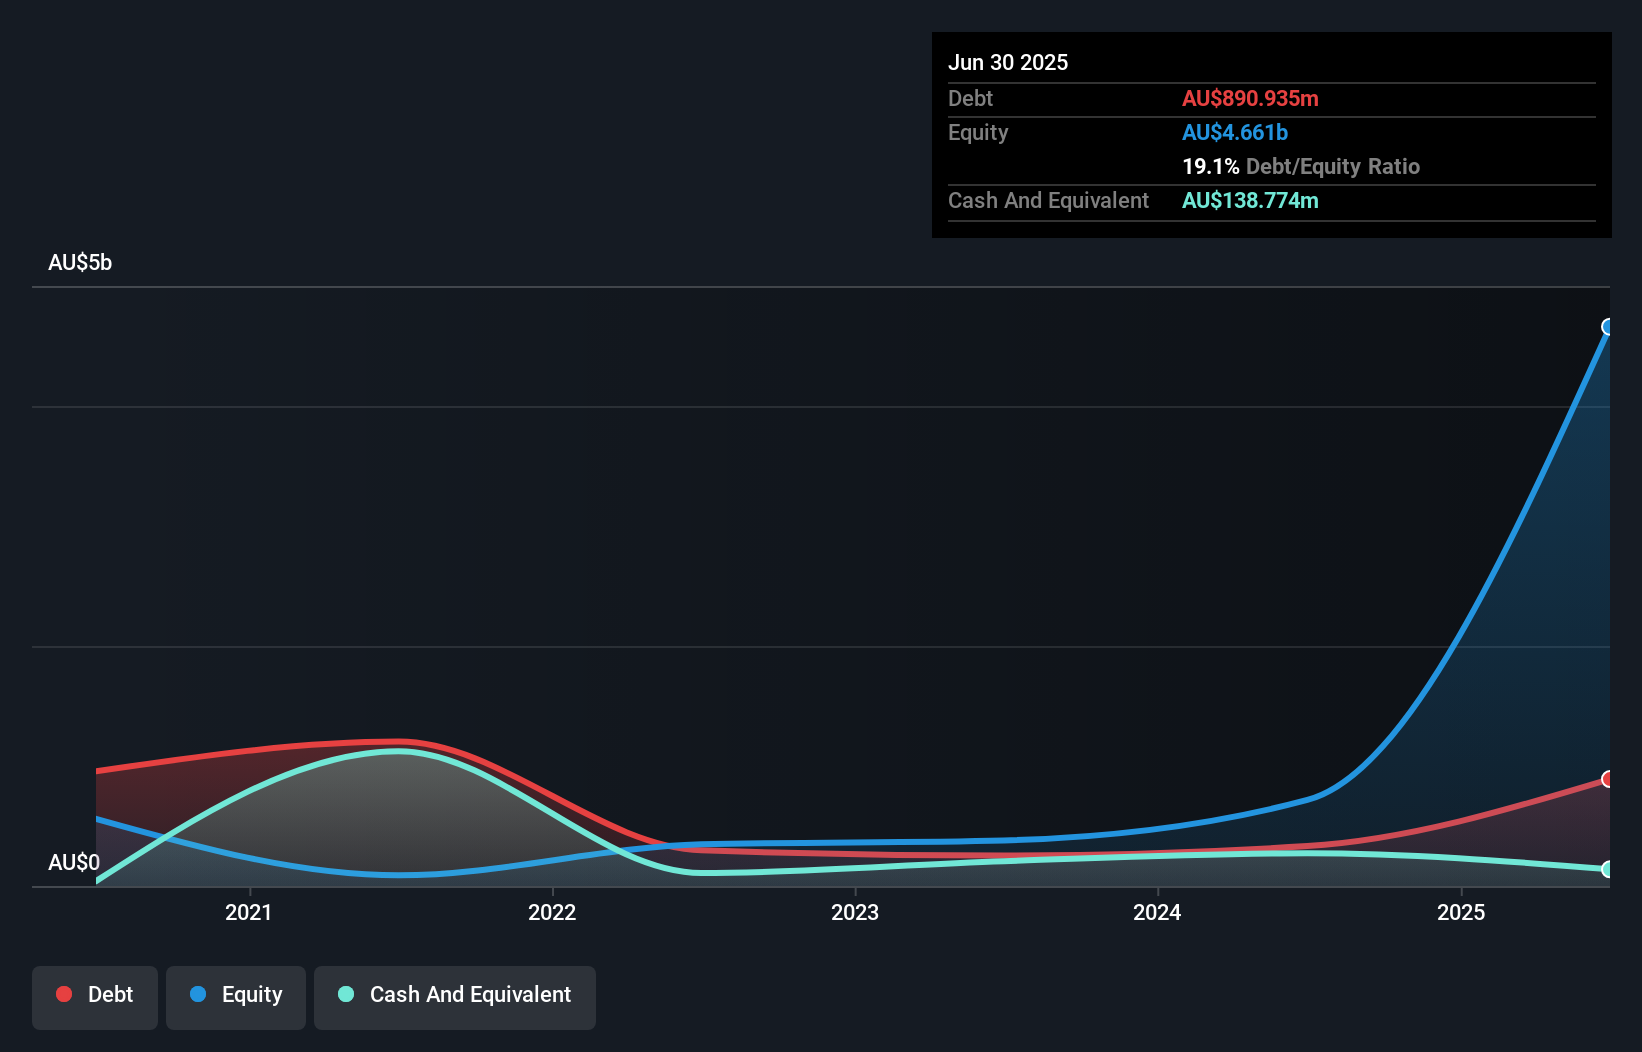Viewport: 1642px width, 1052px height.
Task: Select the 2023 axis year label
Action: 855,912
